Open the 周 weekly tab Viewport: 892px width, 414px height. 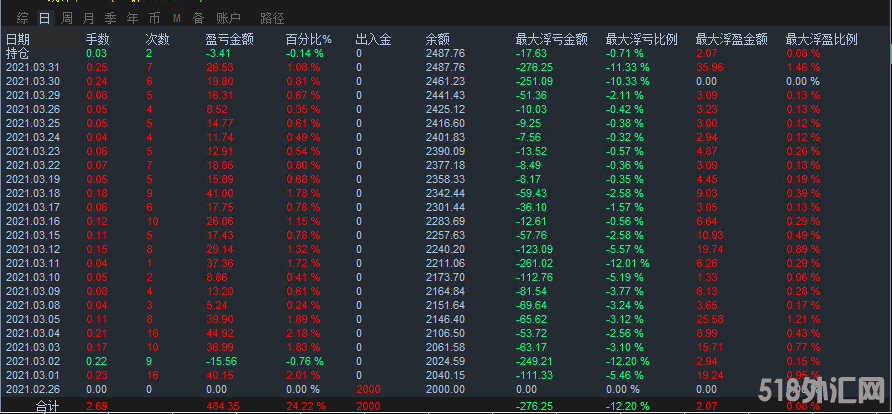click(66, 18)
